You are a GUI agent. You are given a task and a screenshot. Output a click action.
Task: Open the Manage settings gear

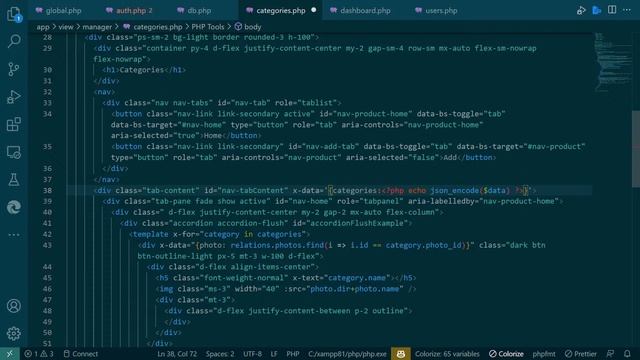click(14, 333)
